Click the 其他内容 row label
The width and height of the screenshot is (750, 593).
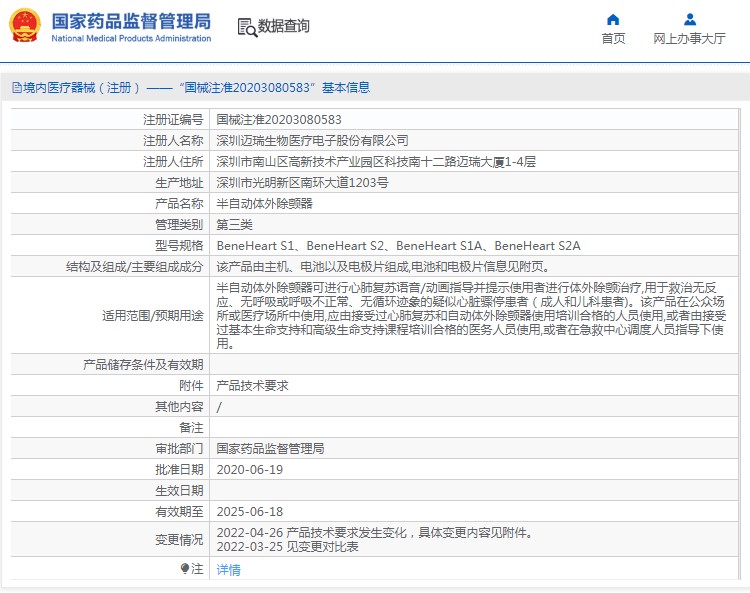[x=179, y=406]
